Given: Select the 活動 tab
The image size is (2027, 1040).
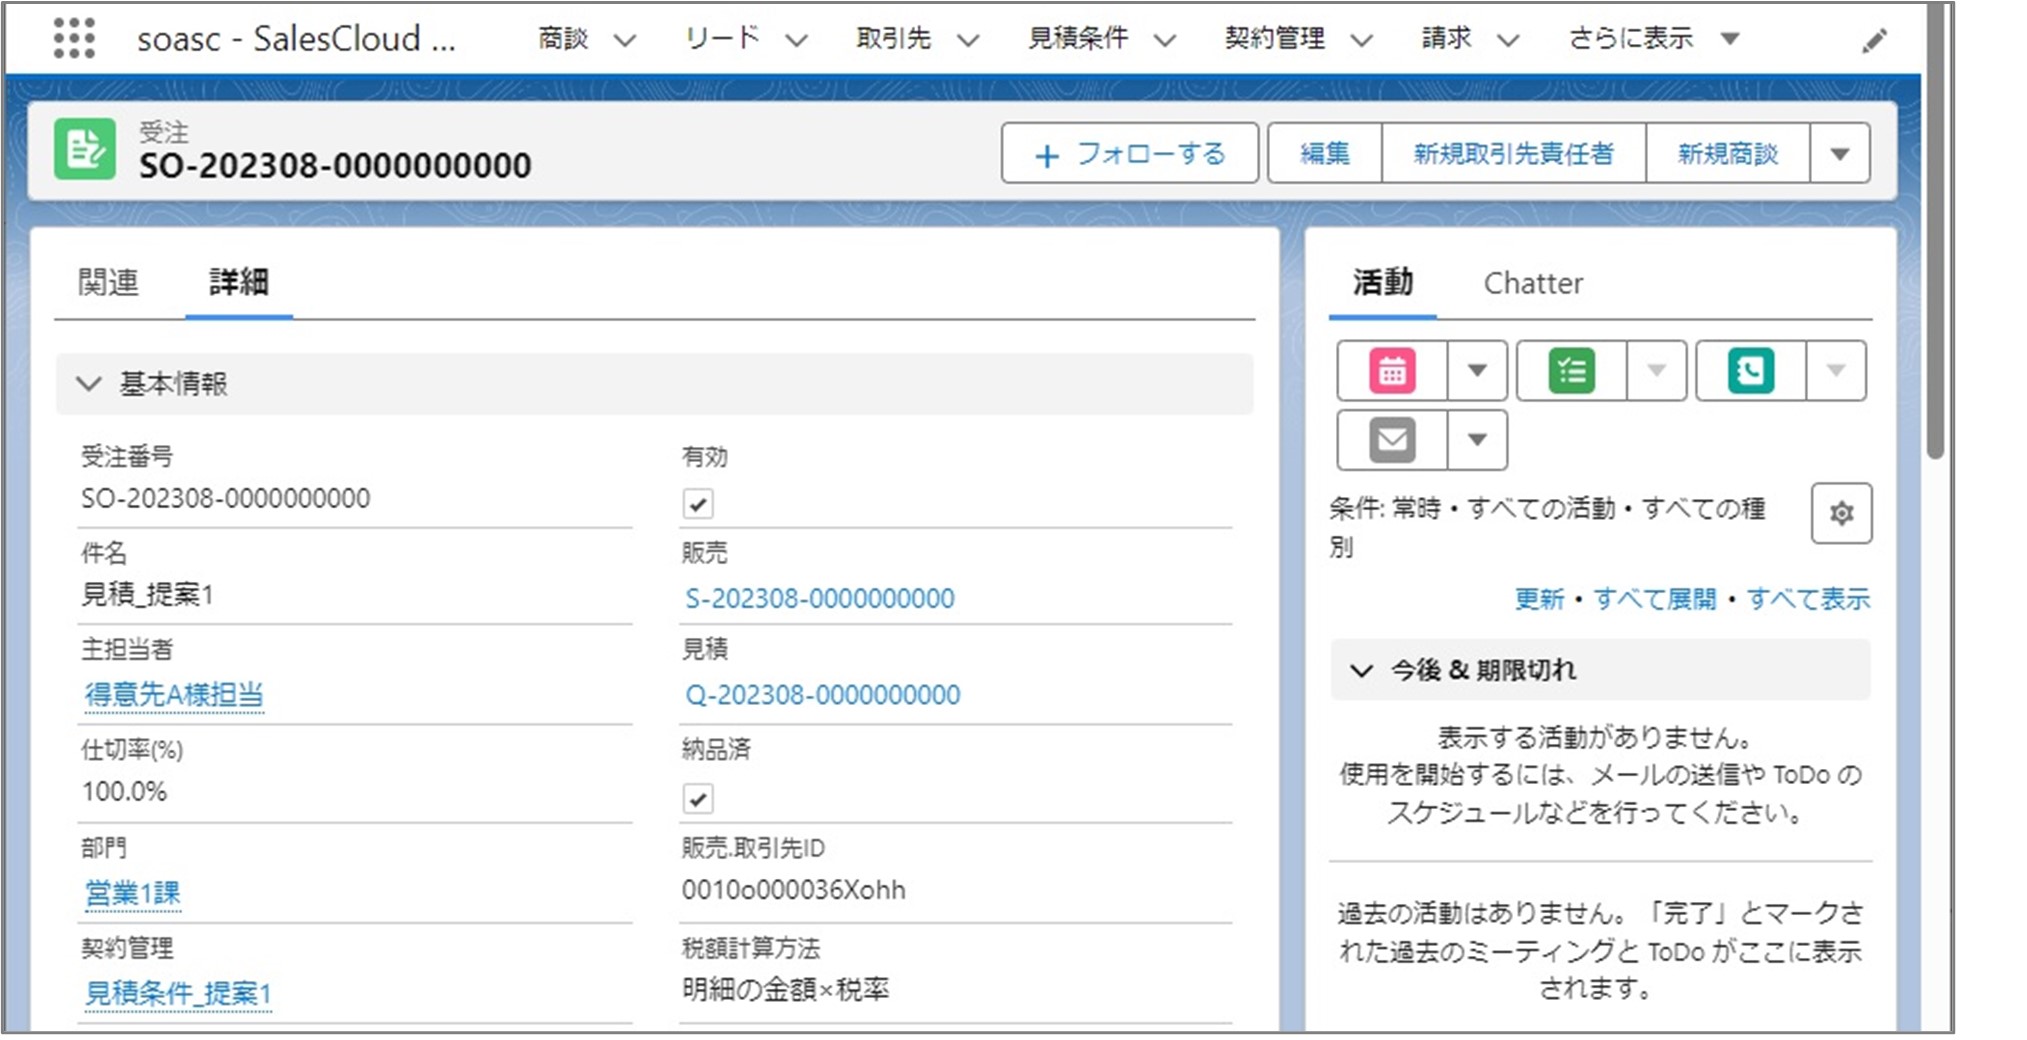Looking at the screenshot, I should (x=1383, y=283).
